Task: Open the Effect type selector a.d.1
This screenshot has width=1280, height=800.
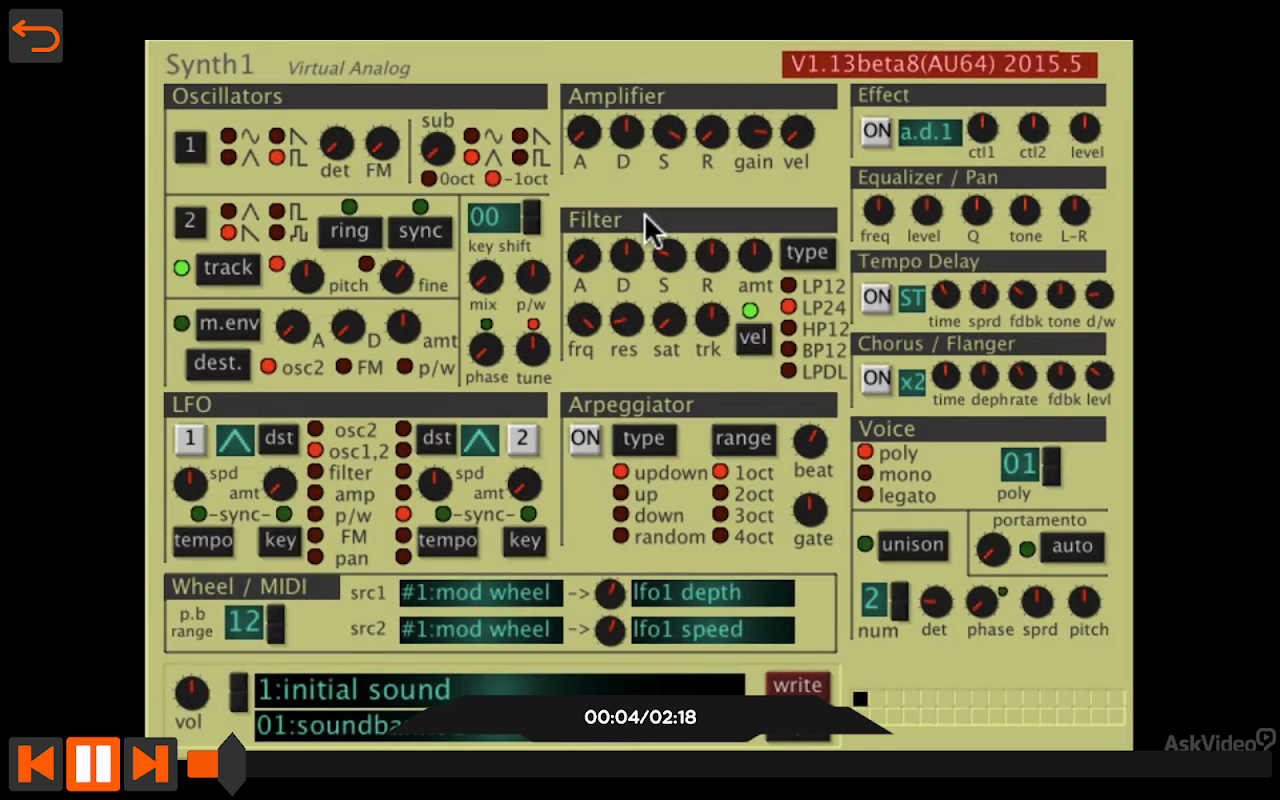Action: pos(930,132)
